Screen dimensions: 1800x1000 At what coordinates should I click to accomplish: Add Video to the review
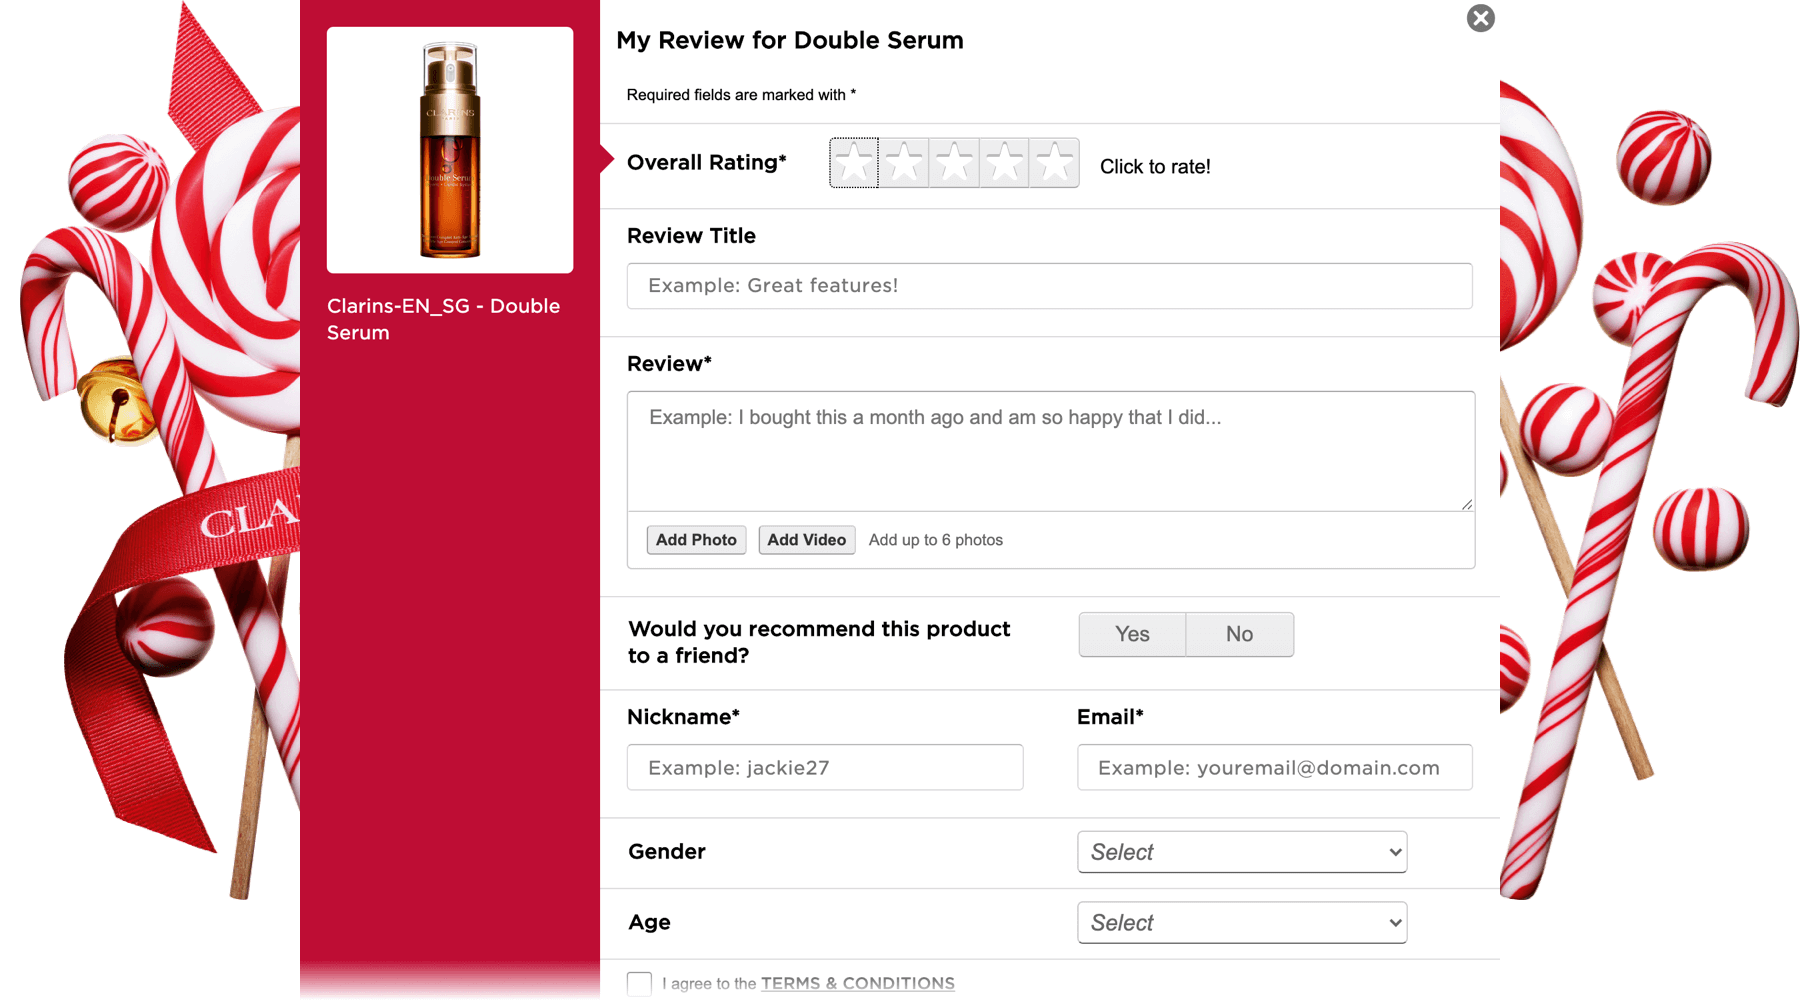806,540
